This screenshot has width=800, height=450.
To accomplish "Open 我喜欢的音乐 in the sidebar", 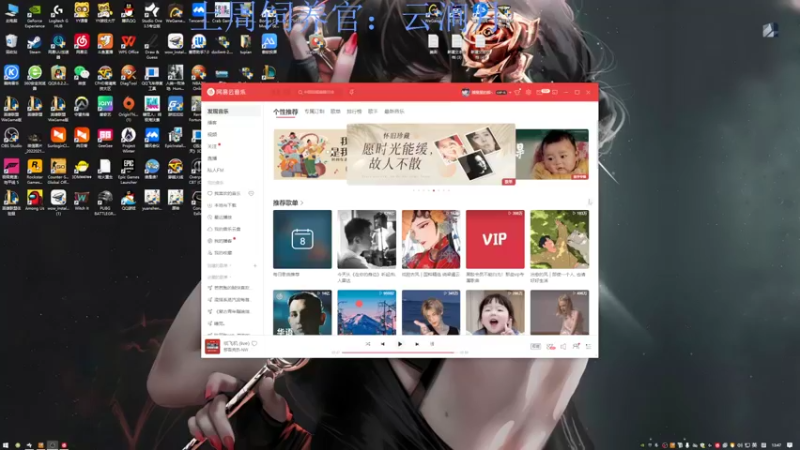I will coord(227,193).
